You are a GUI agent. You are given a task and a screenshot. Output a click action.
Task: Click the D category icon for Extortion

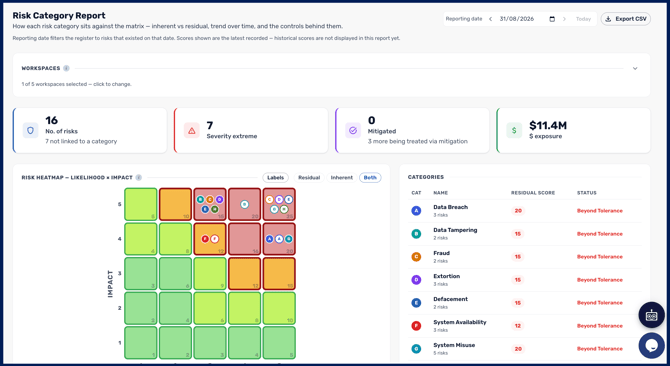(x=416, y=280)
